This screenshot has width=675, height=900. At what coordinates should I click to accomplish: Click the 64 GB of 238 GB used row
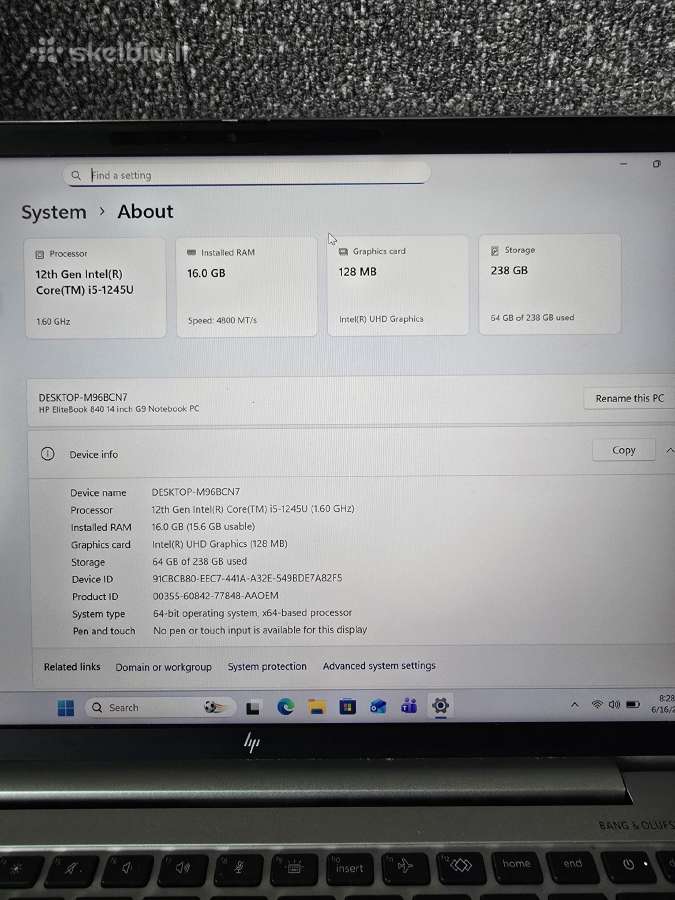click(199, 561)
